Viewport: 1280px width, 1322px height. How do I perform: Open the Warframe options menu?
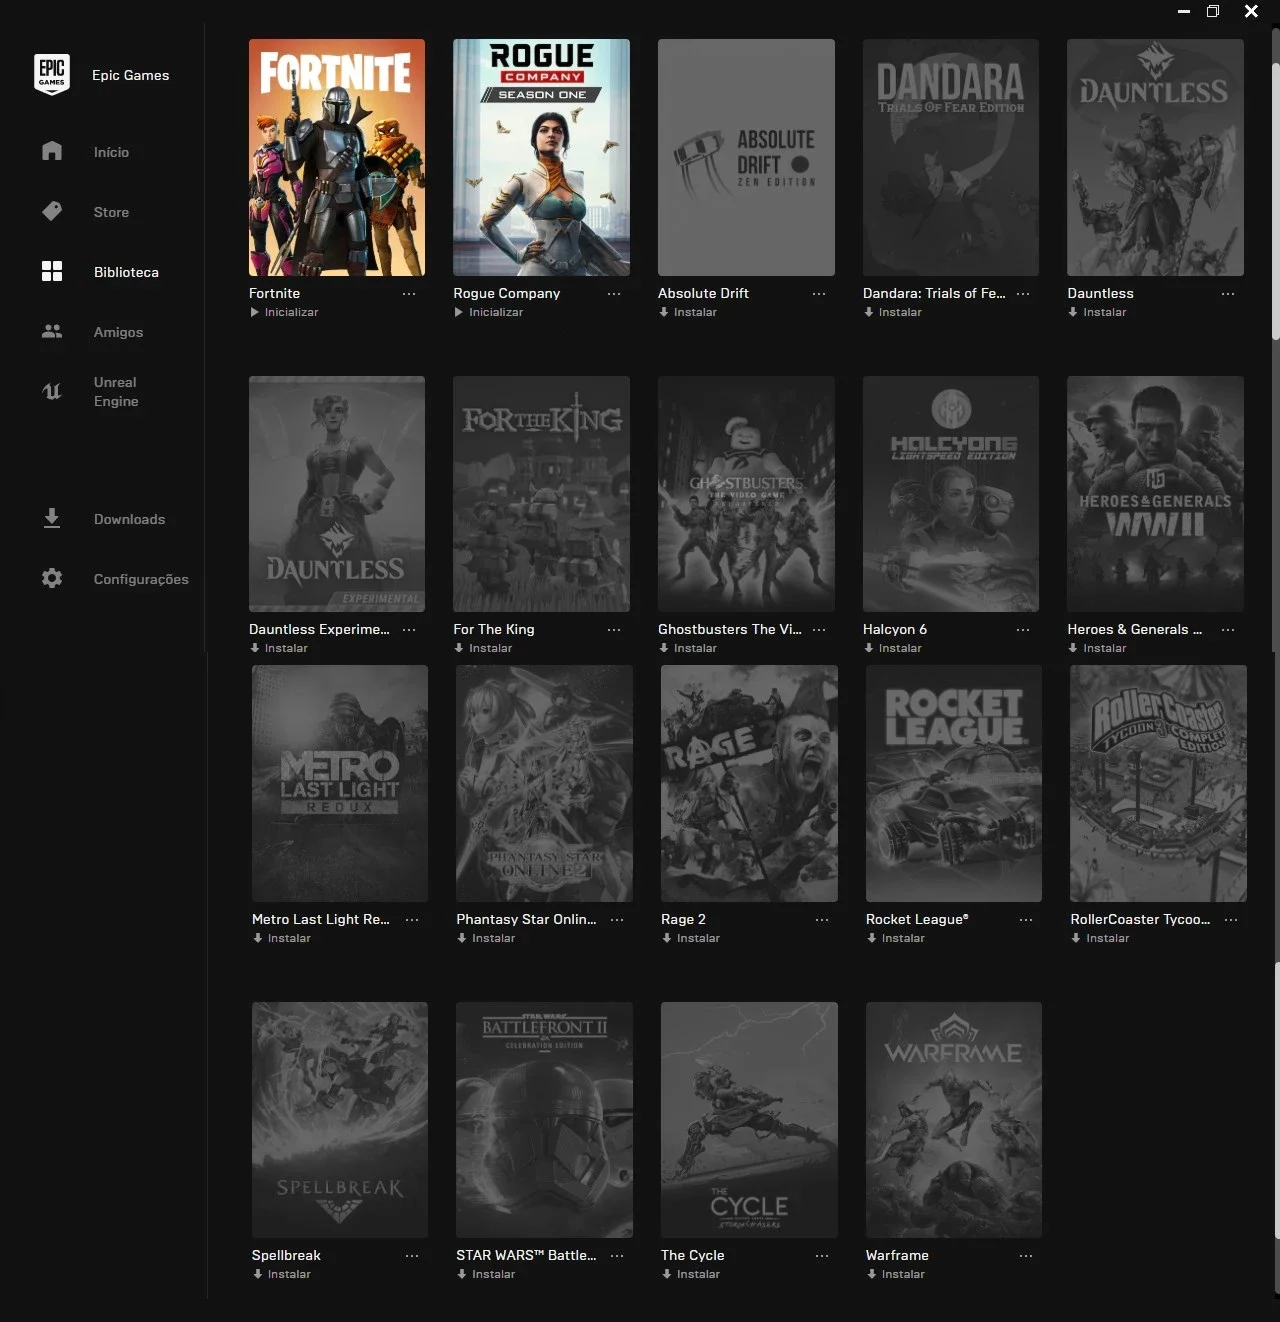(x=1026, y=1255)
